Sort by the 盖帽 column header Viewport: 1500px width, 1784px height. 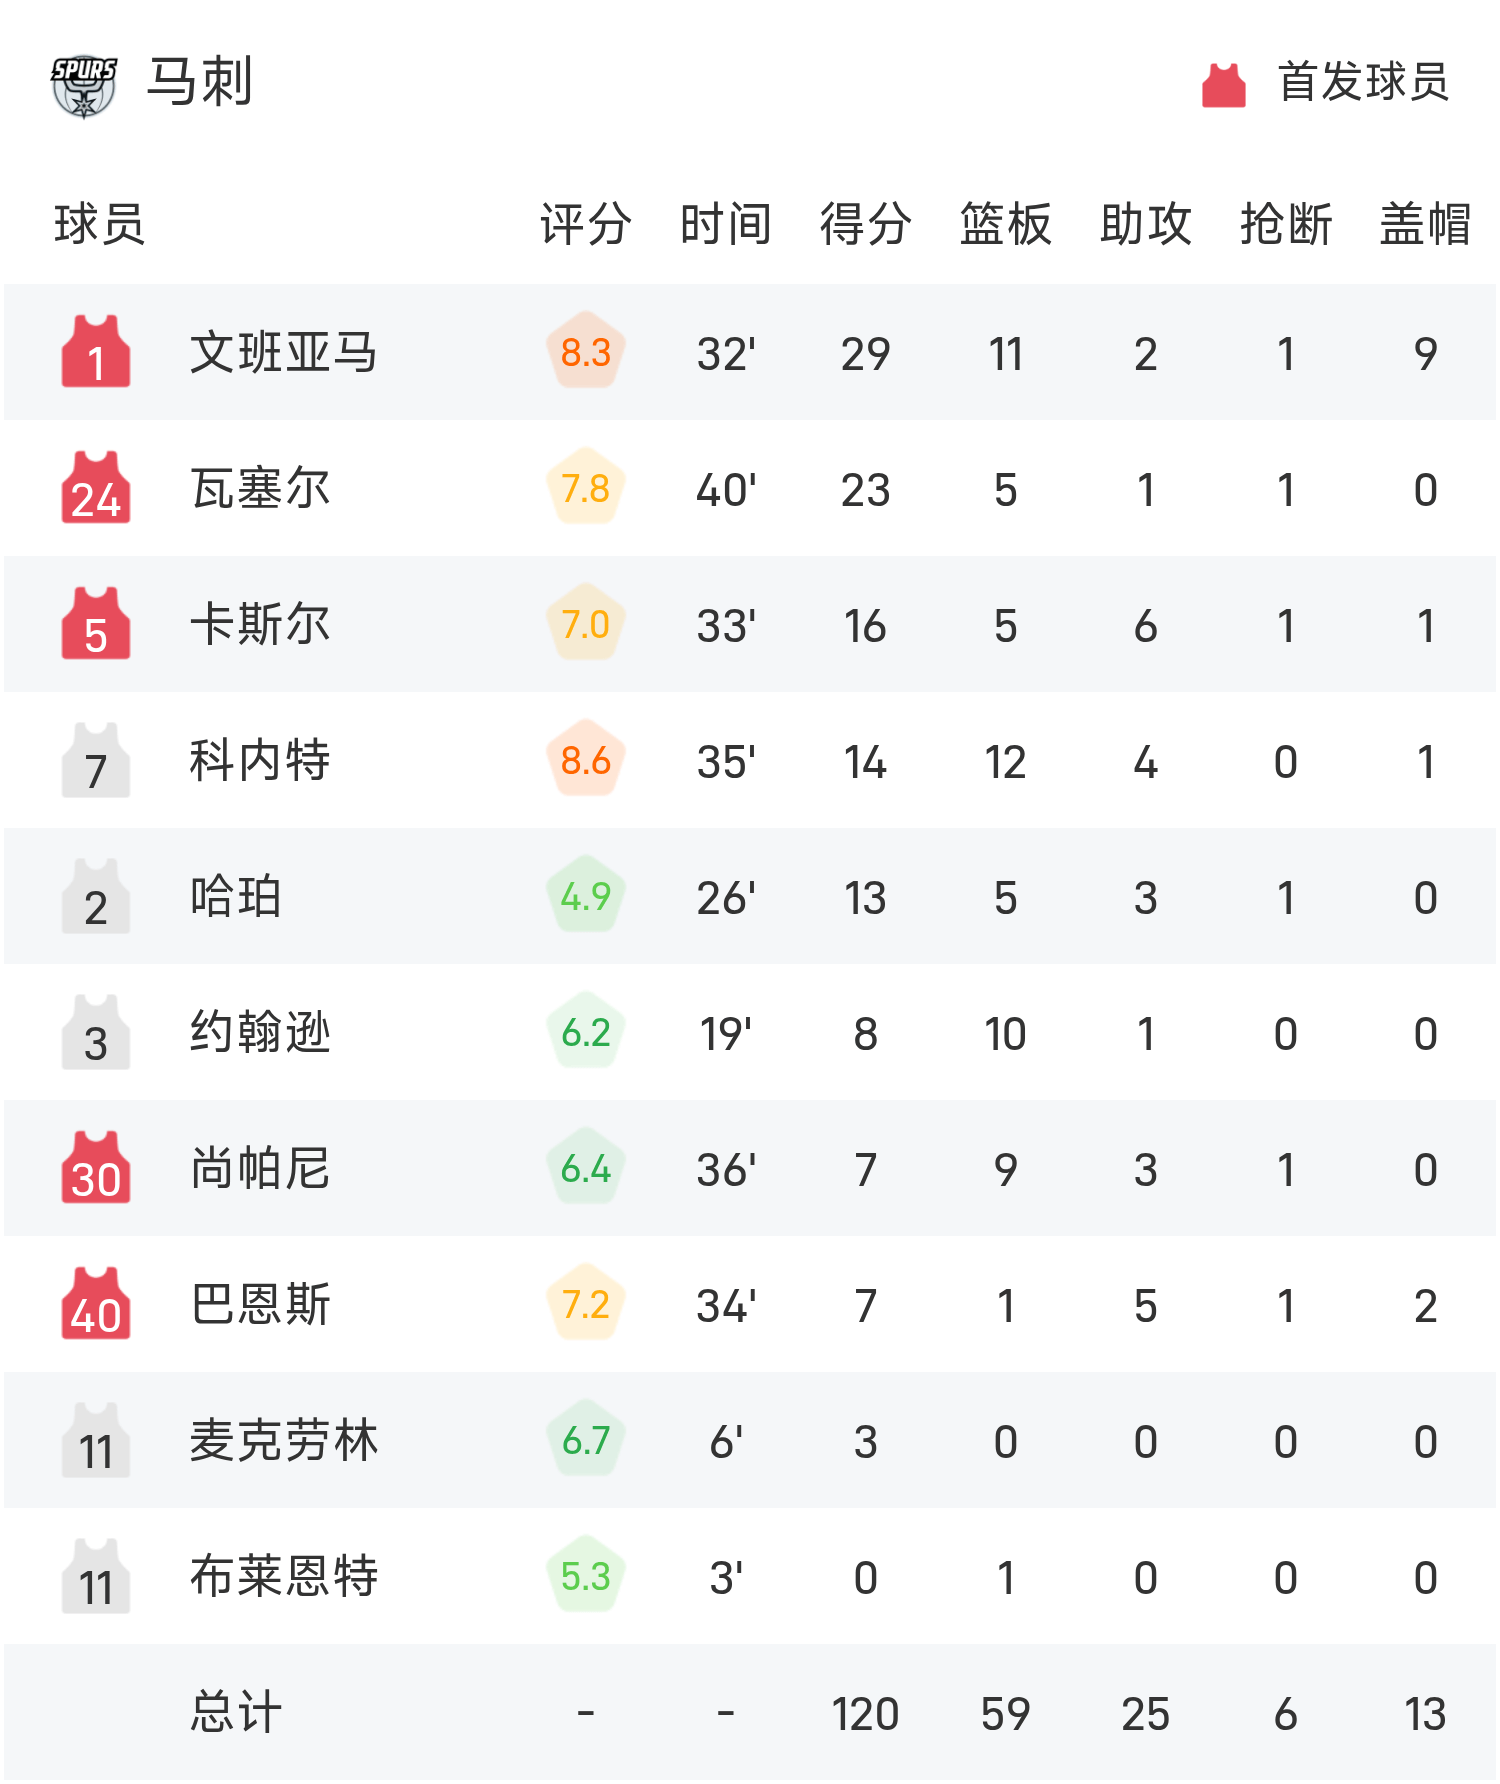1425,224
